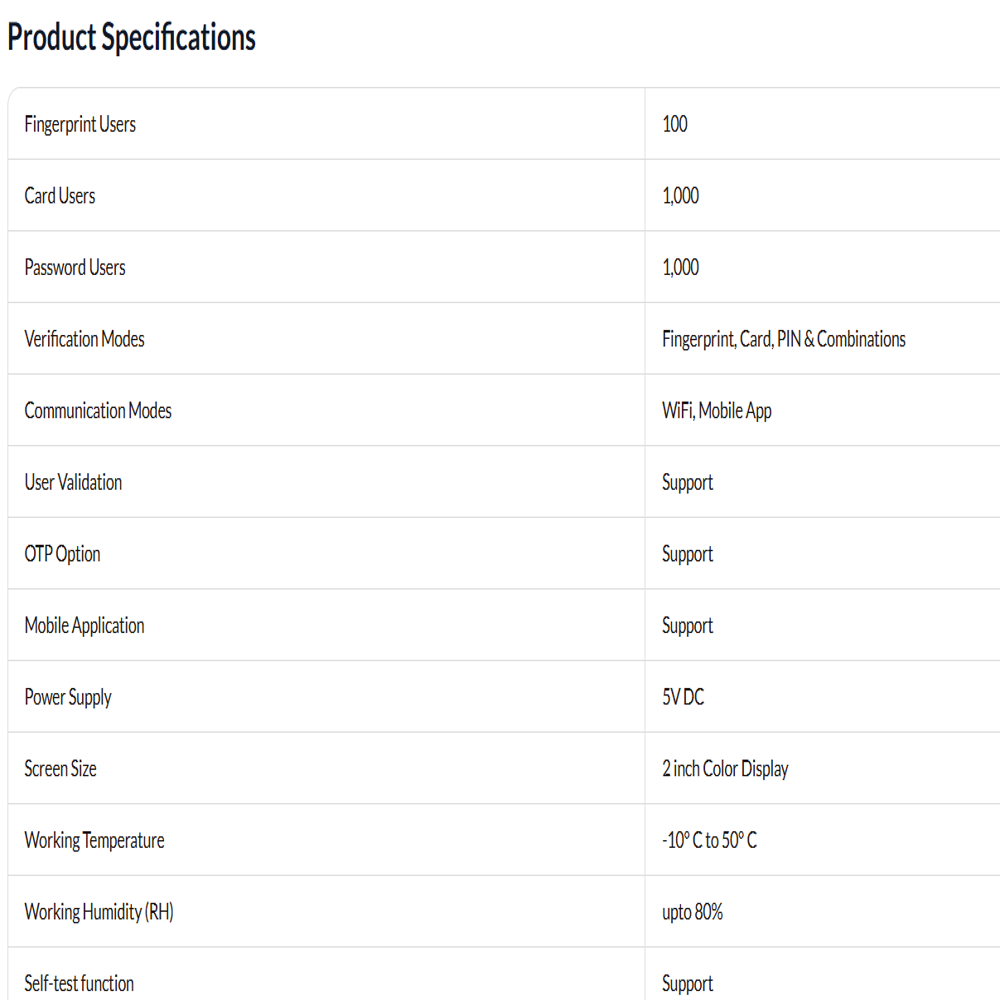Click Support value beside OTP Option
This screenshot has width=1000, height=1000.
point(688,554)
